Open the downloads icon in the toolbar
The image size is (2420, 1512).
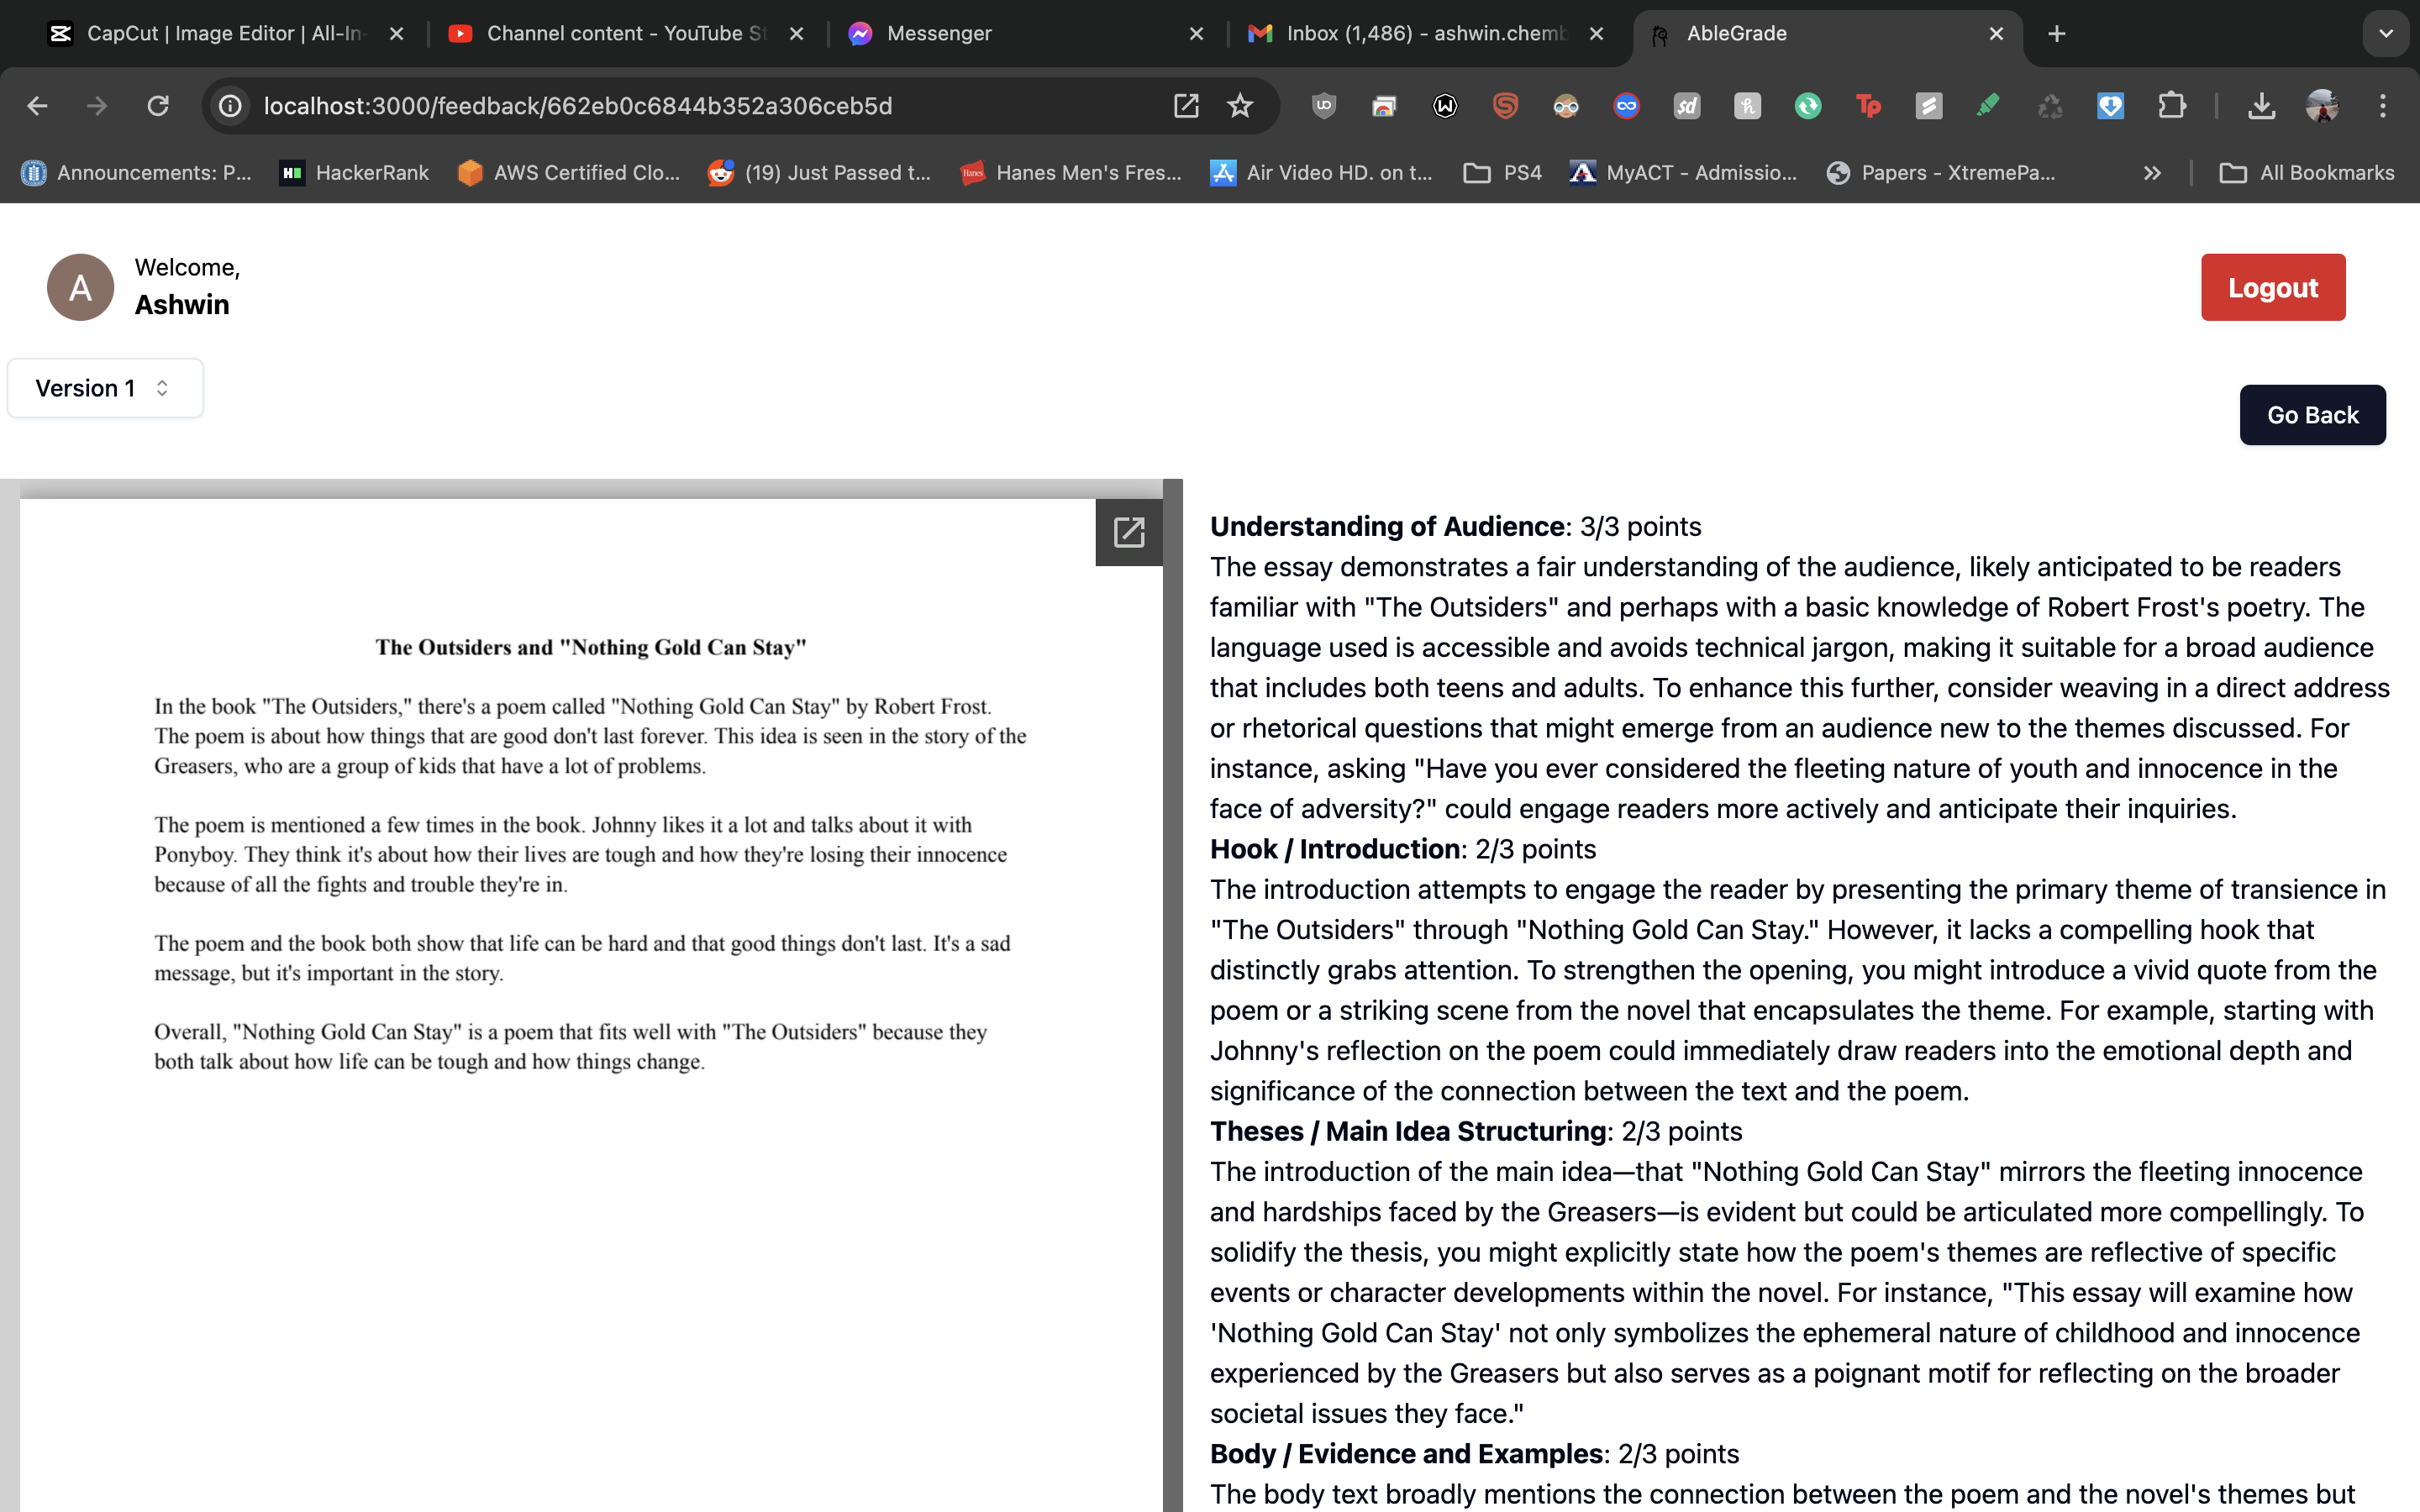(x=2261, y=106)
